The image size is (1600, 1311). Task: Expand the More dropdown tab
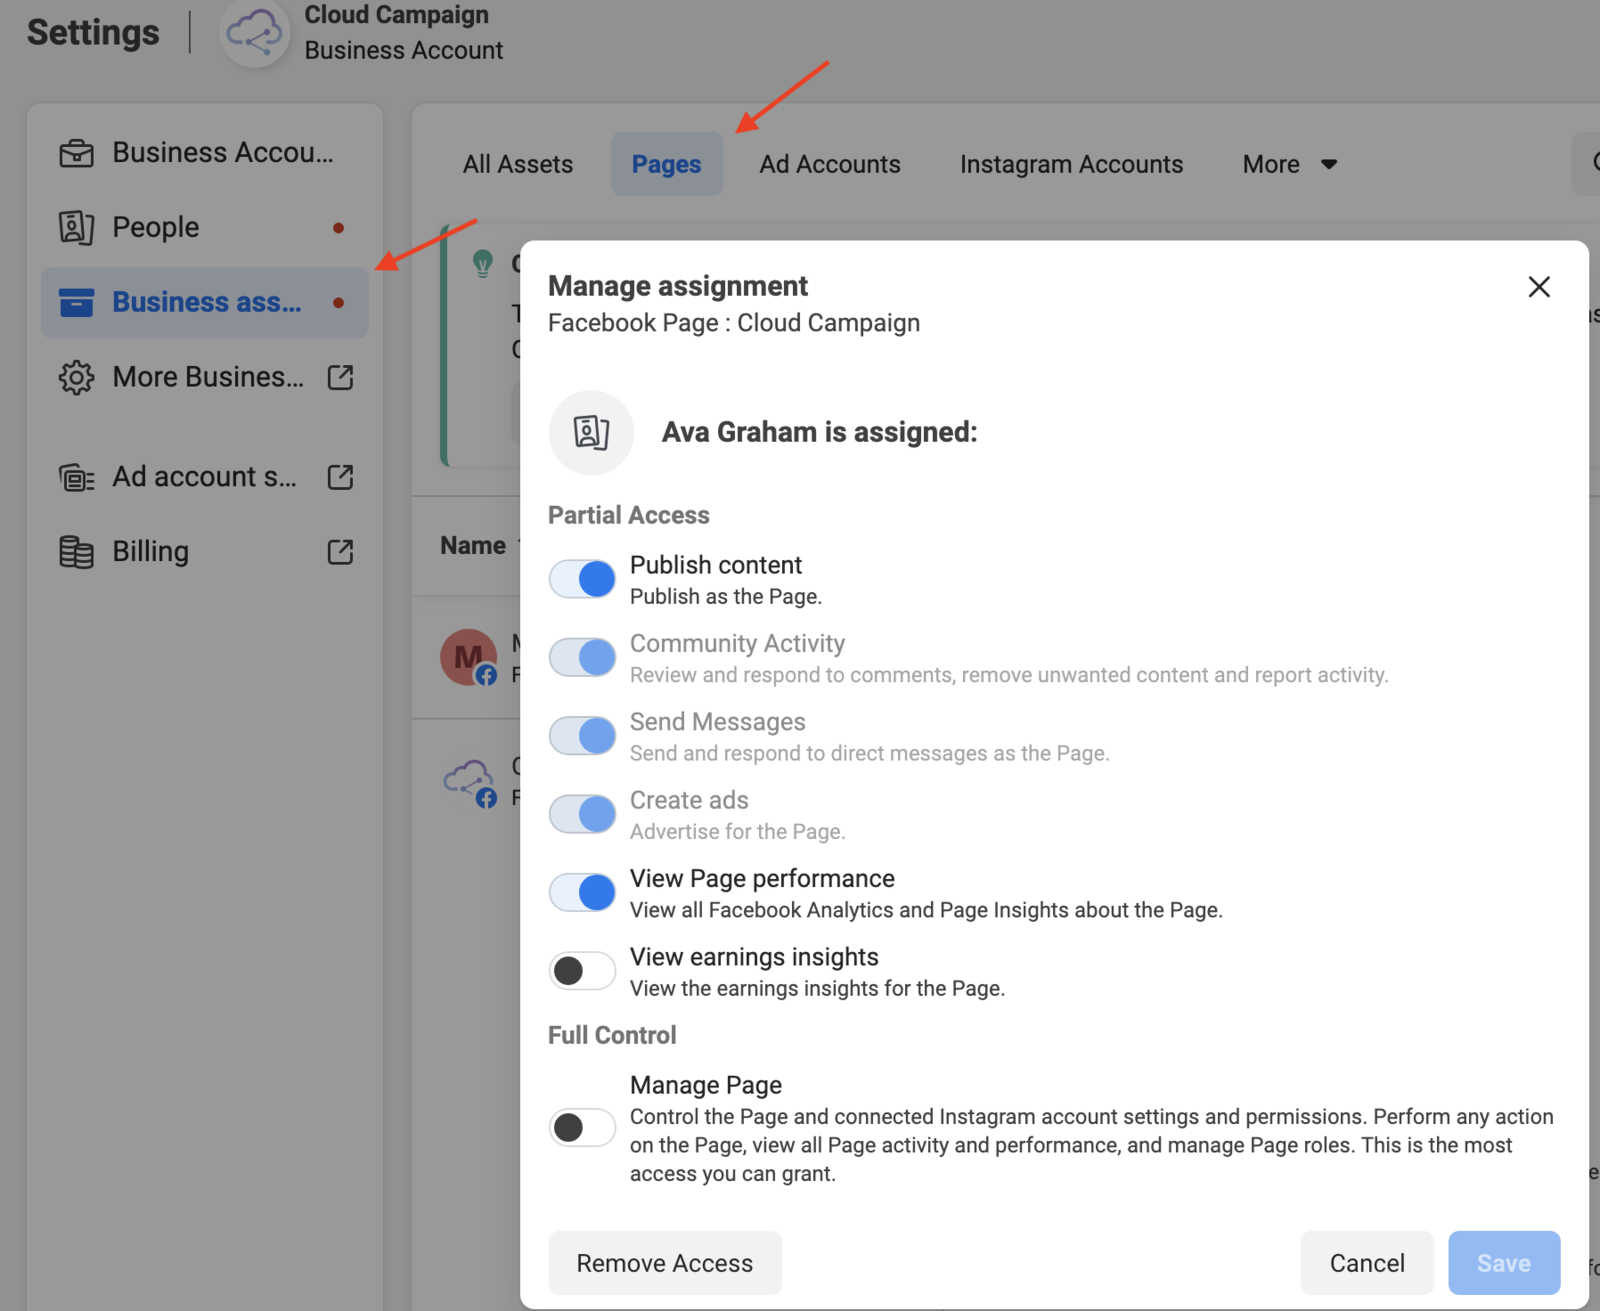[1289, 164]
